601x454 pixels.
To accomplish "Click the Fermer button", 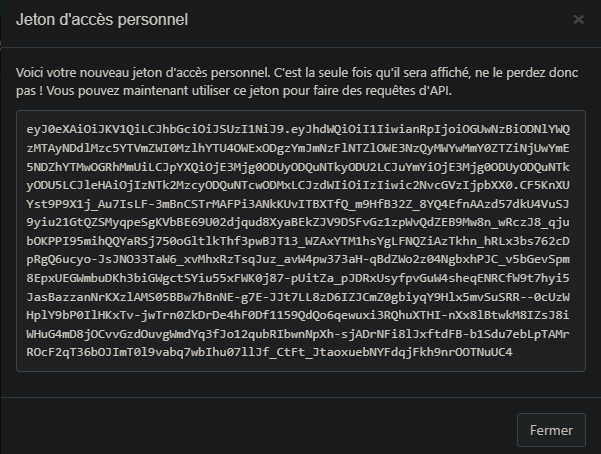I will click(x=551, y=430).
